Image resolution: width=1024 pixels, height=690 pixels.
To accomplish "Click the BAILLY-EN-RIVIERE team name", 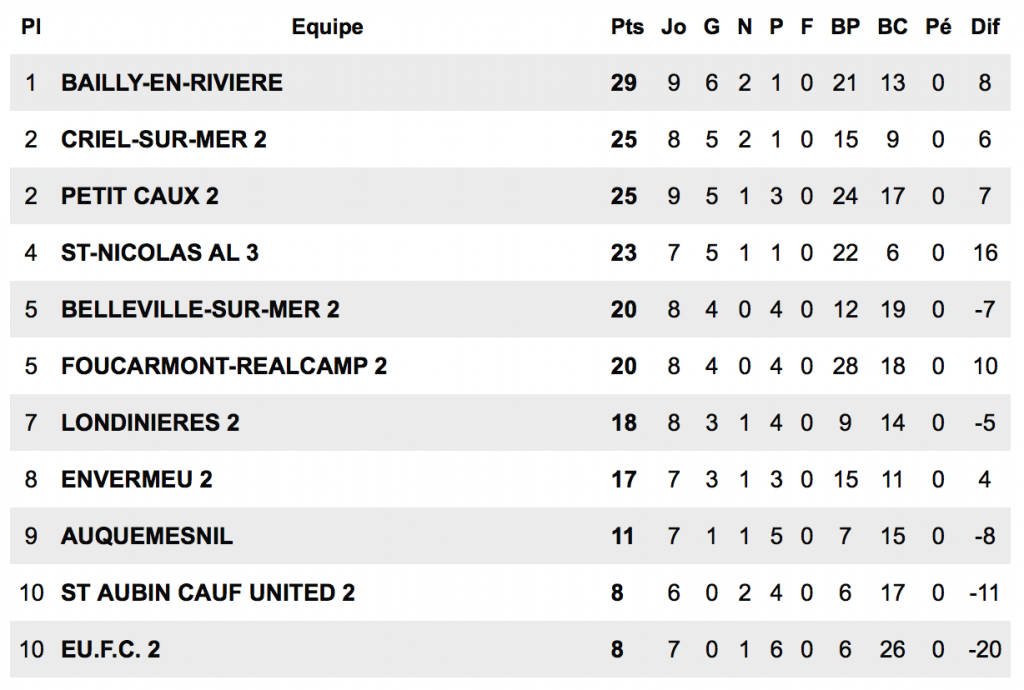I will [x=172, y=83].
